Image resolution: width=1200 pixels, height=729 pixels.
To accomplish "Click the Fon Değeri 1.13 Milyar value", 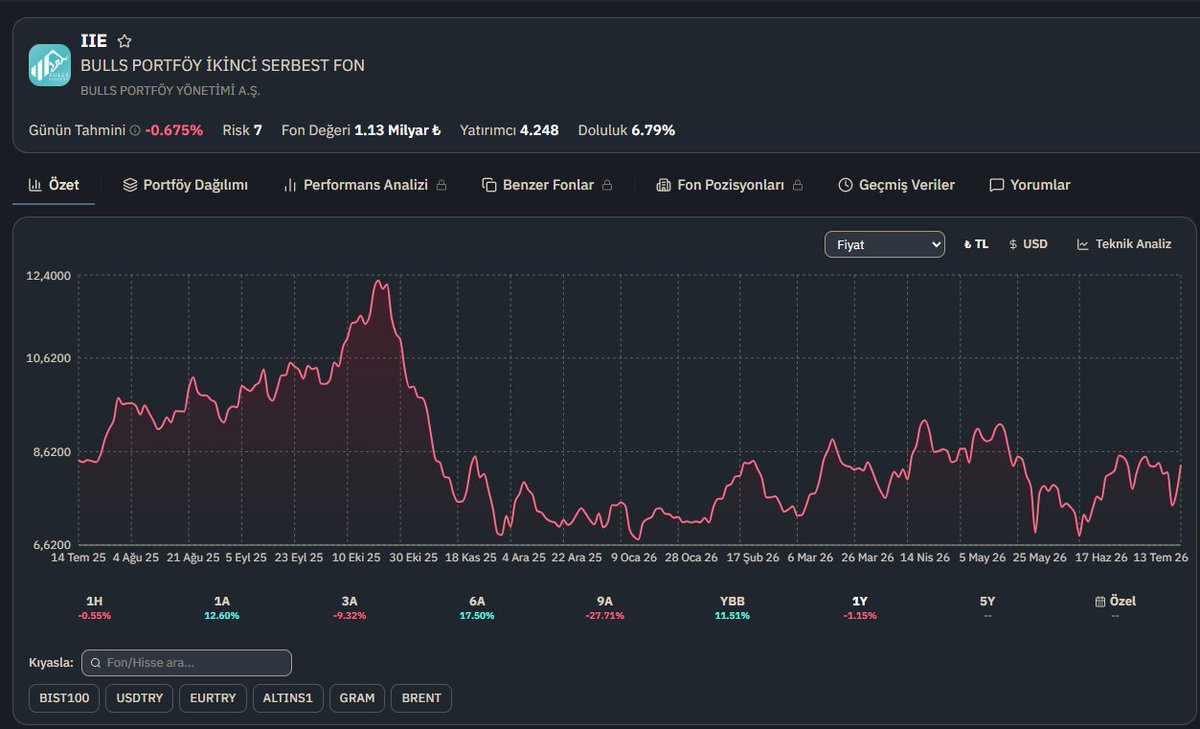I will pyautogui.click(x=398, y=130).
